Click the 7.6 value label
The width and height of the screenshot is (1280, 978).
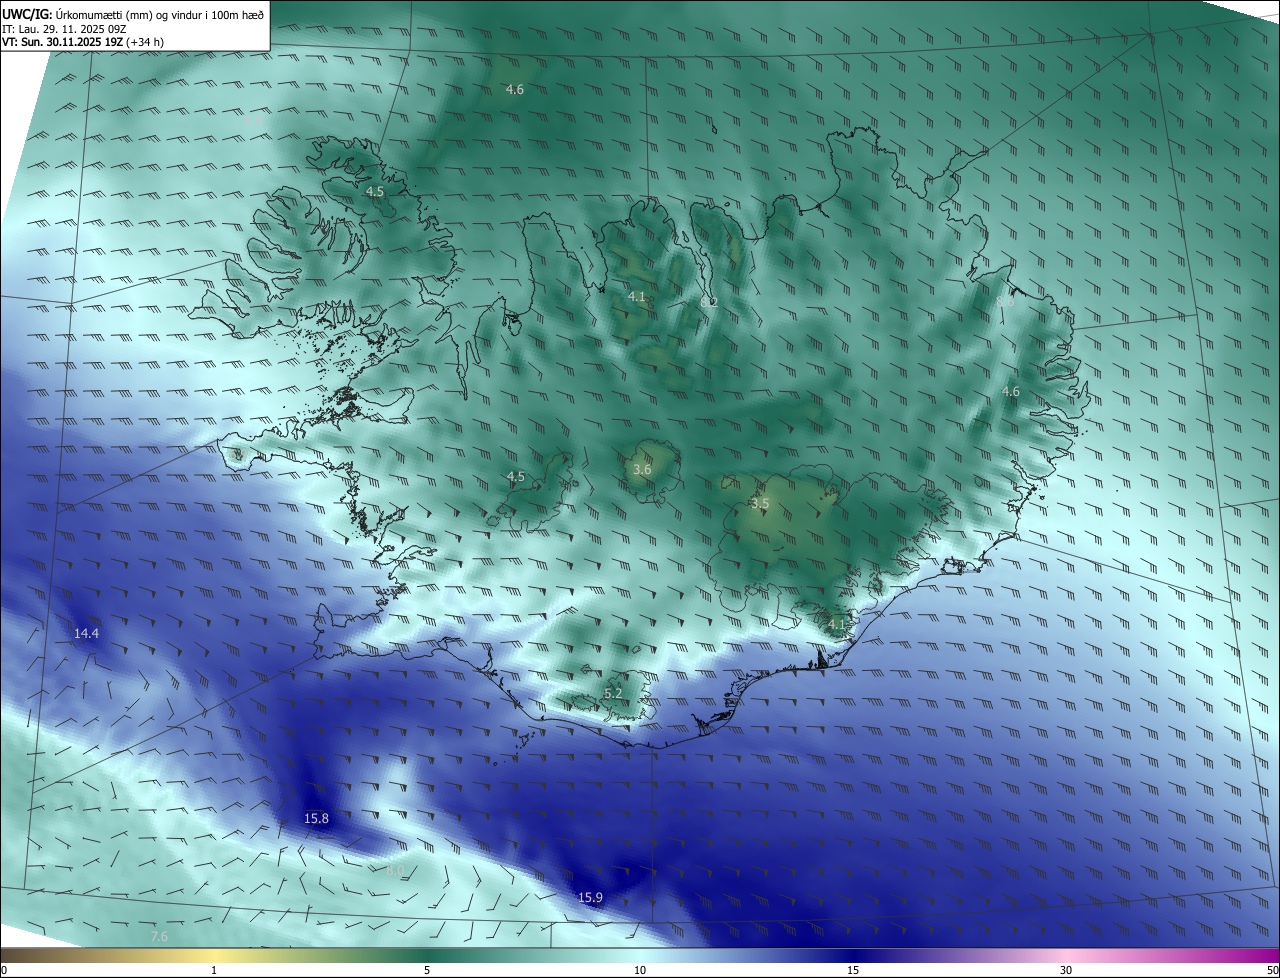tap(159, 936)
